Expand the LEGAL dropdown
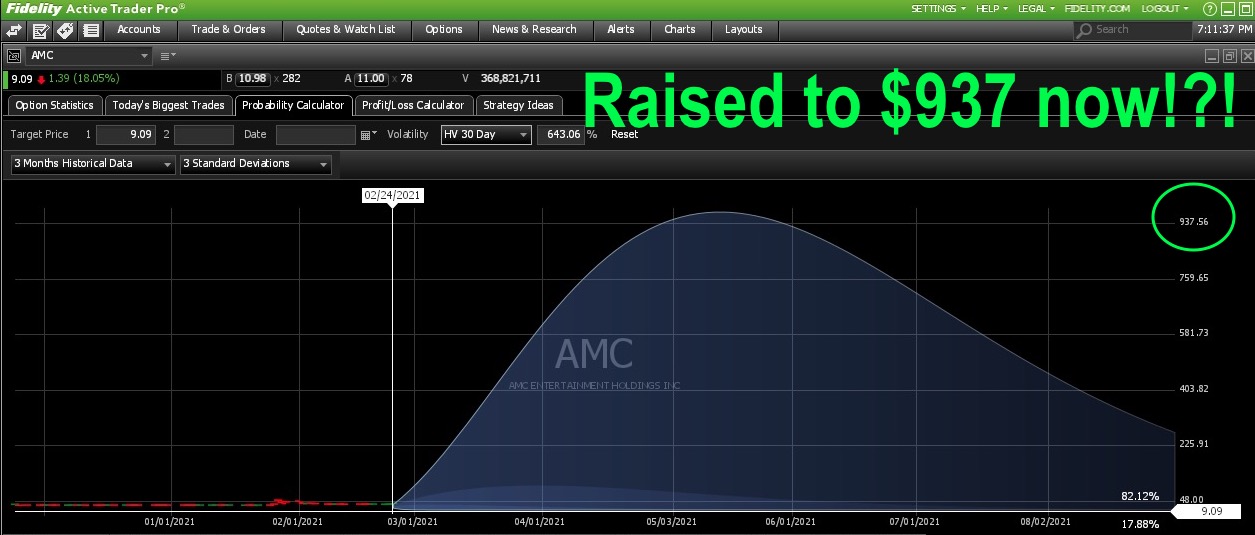Viewport: 1255px width, 535px height. coord(1036,8)
